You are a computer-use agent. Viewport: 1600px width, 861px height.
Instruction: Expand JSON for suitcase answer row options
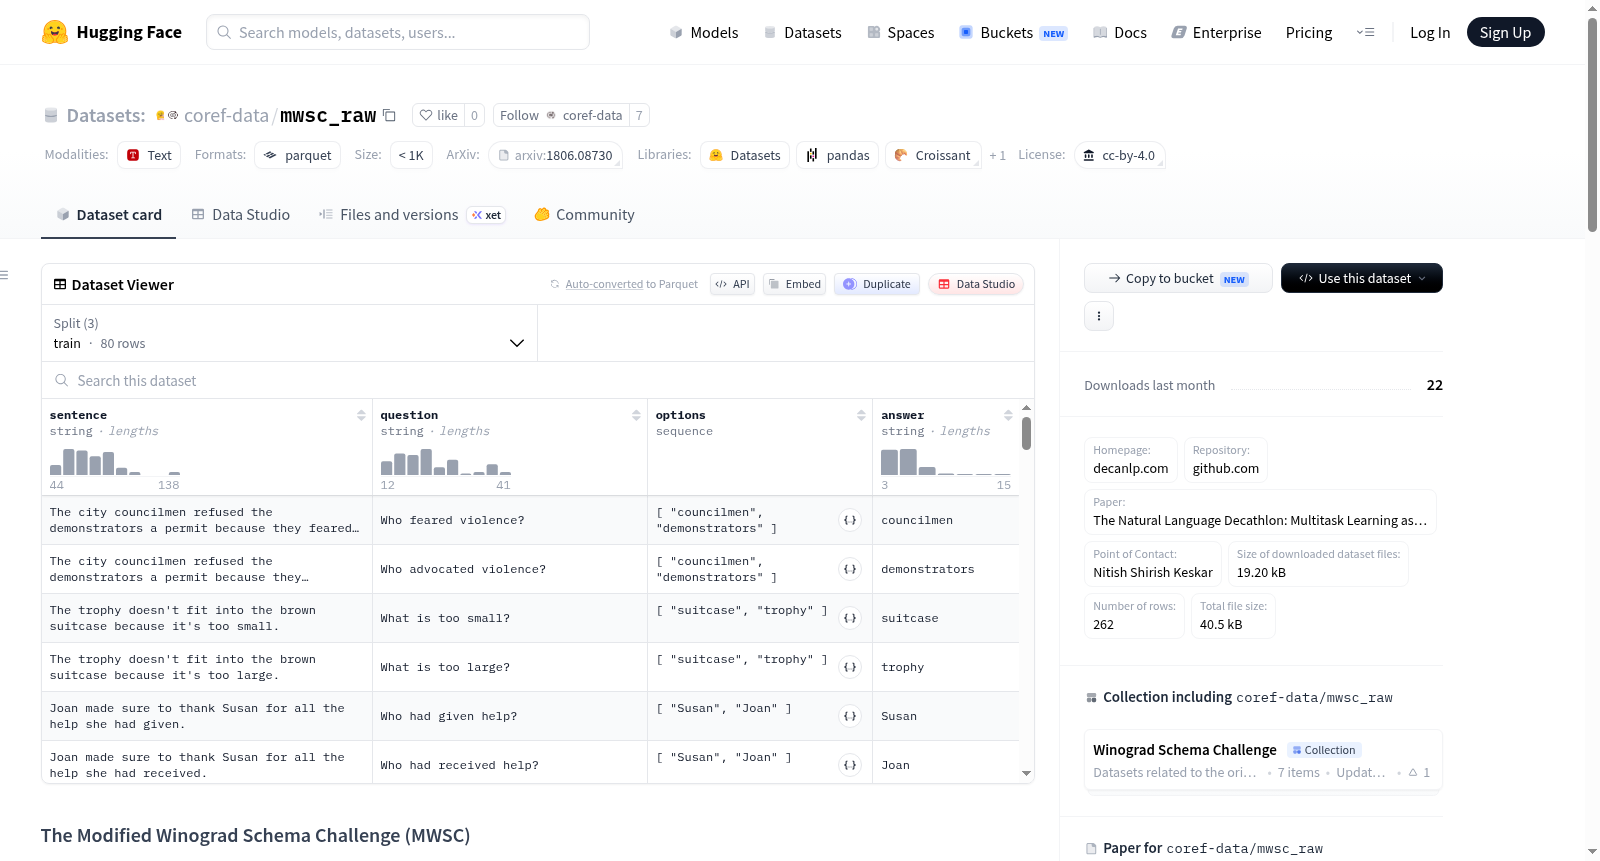pos(850,618)
